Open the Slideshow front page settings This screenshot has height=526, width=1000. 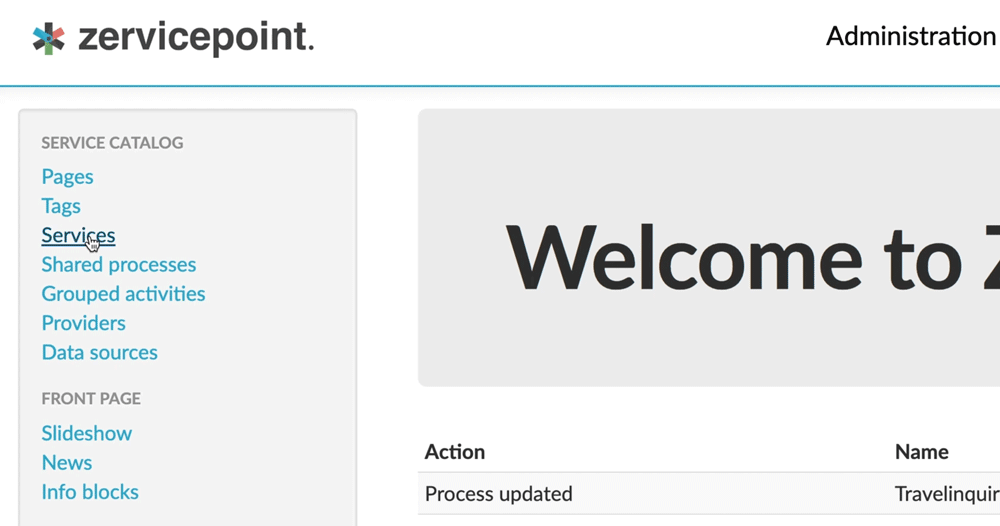coord(86,433)
